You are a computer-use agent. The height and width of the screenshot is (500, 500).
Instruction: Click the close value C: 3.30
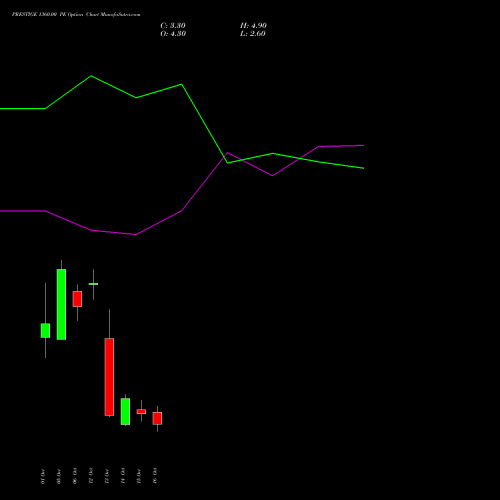173,26
